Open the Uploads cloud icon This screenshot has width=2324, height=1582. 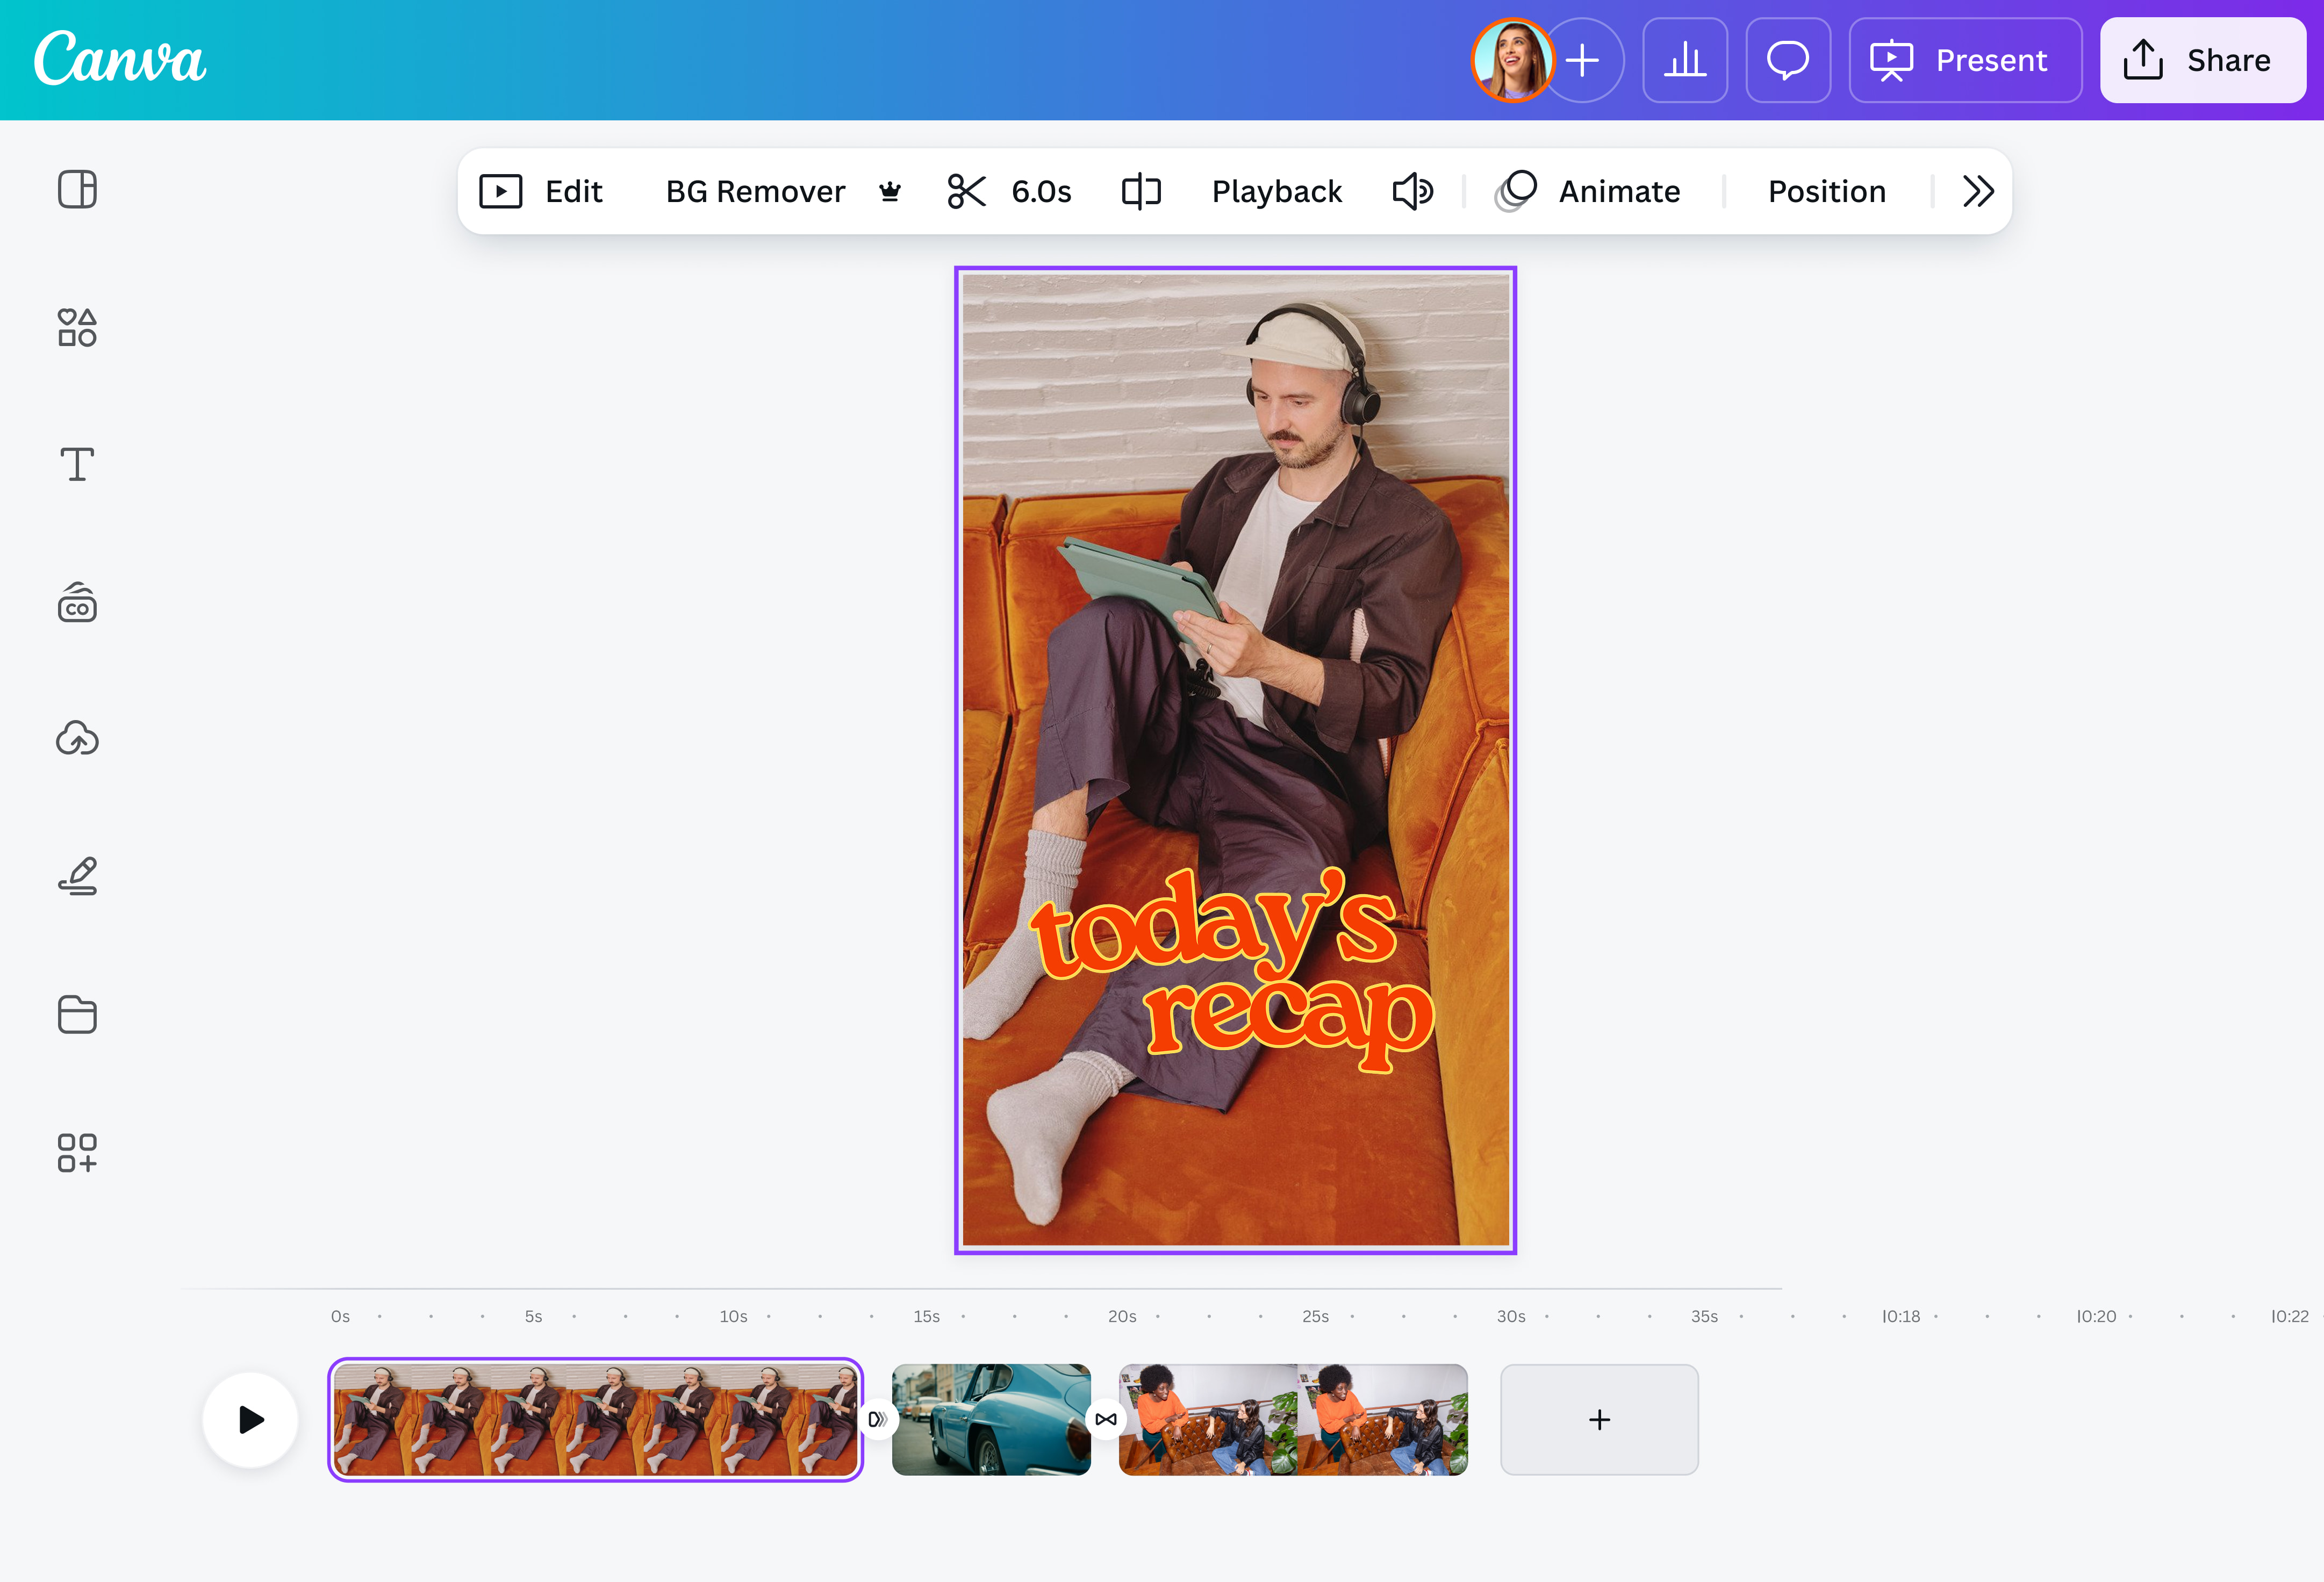pos(77,738)
